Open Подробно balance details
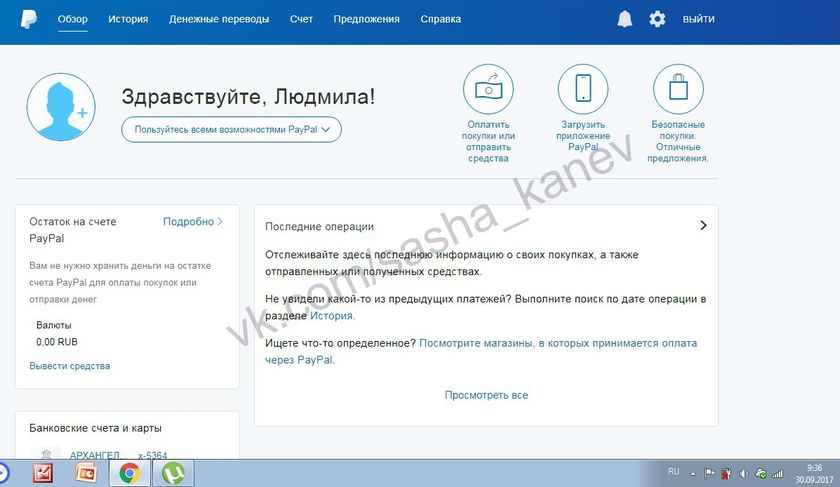This screenshot has height=487, width=840. click(192, 221)
